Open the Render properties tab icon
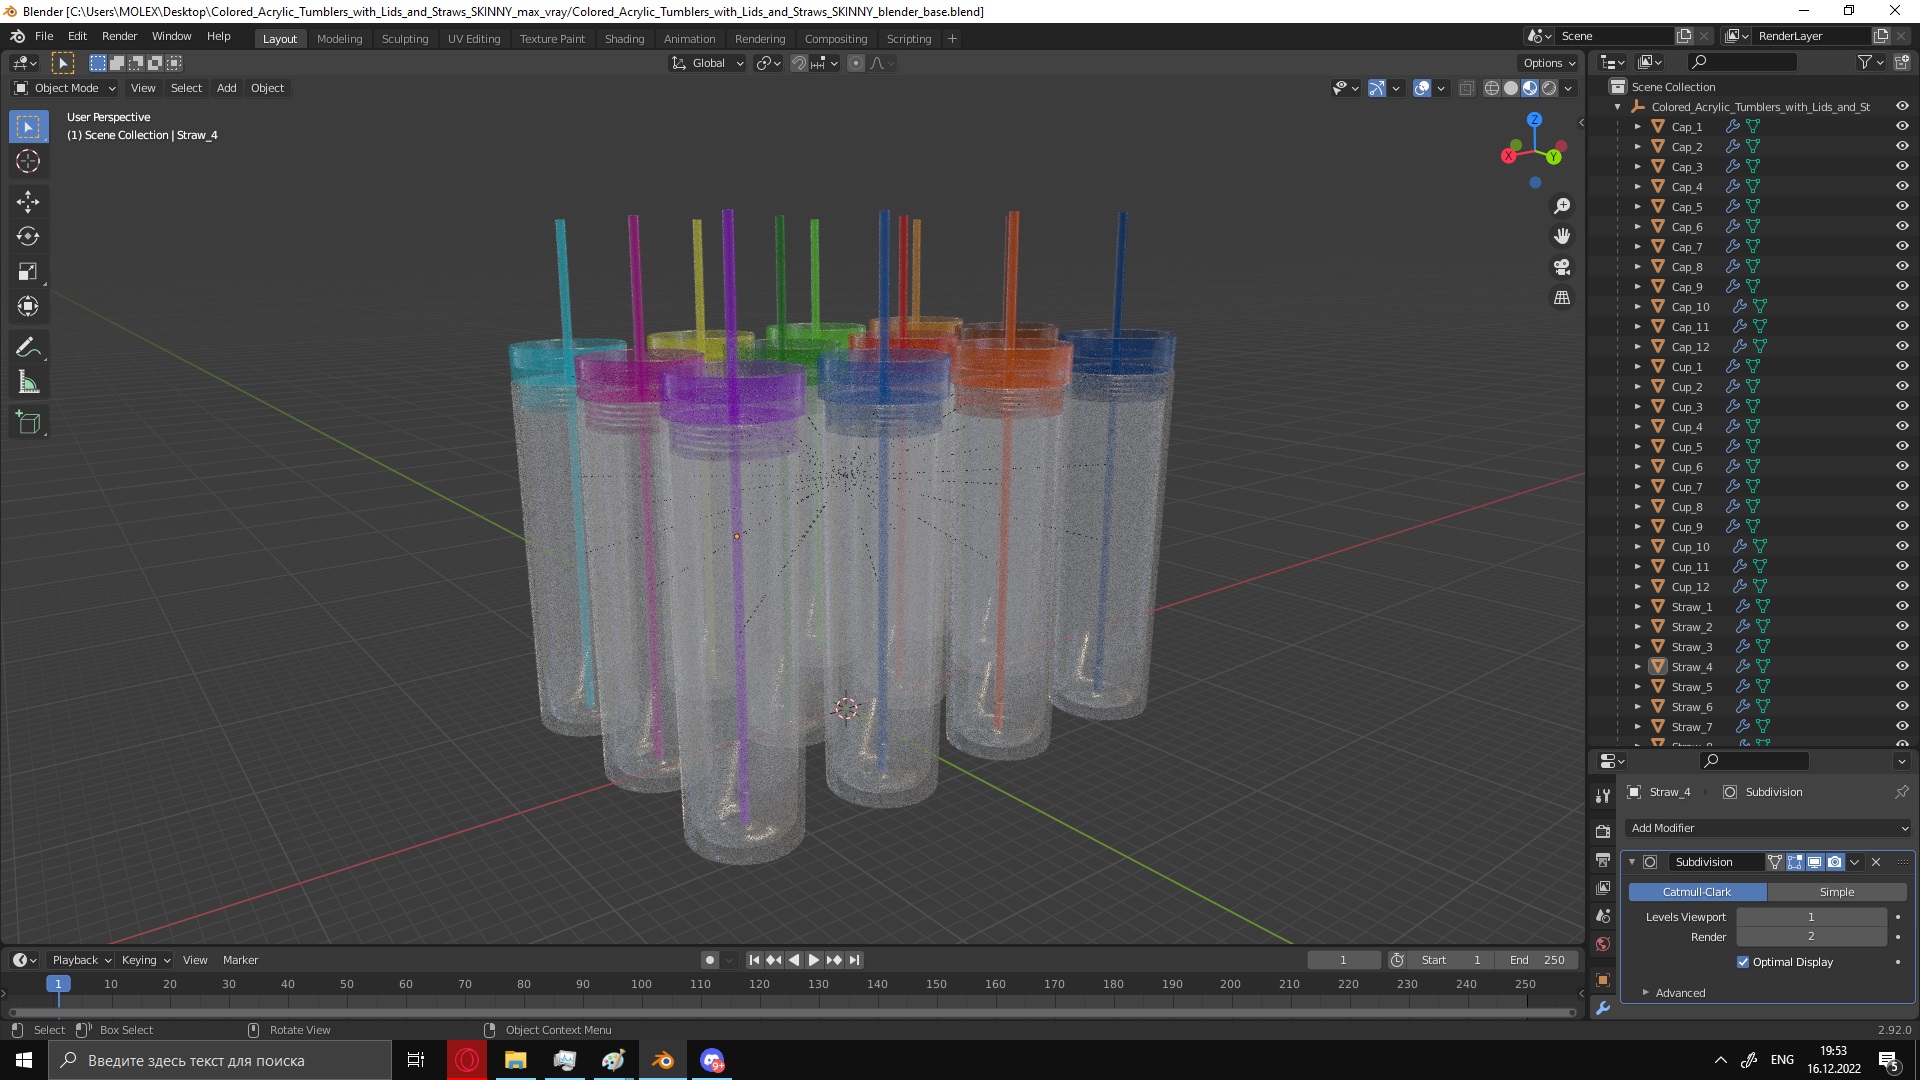1920x1080 pixels. 1603,832
